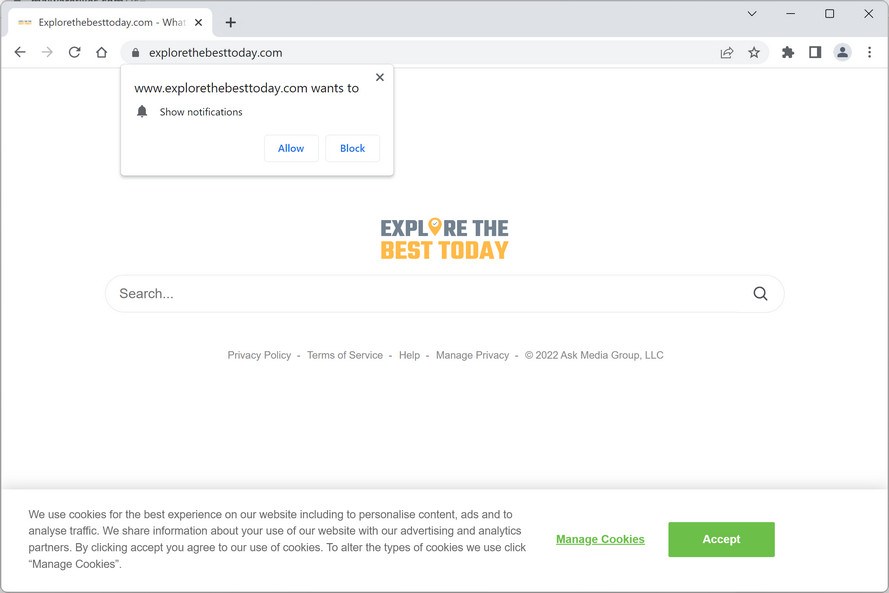Minimize the browser window
The image size is (889, 593).
coord(790,14)
